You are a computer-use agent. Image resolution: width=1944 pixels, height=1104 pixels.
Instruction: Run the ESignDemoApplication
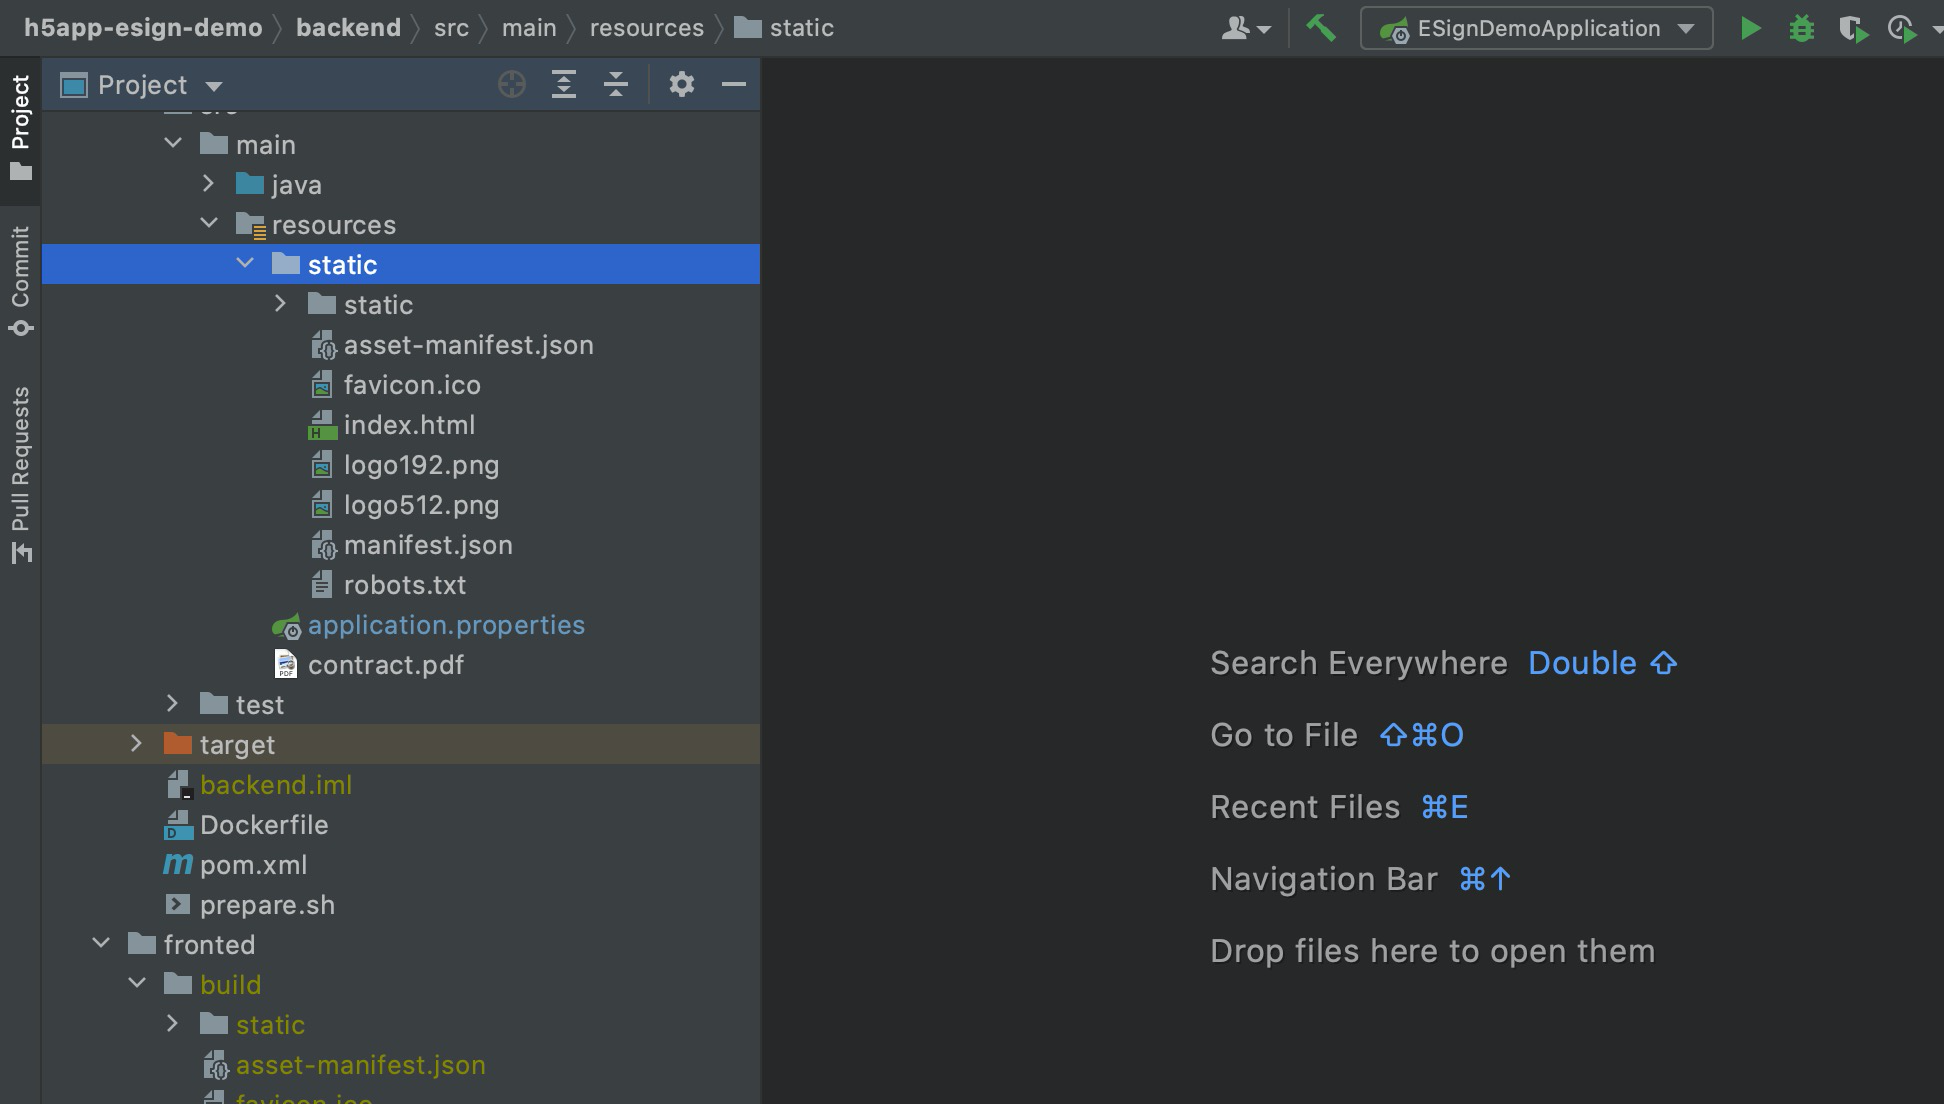pyautogui.click(x=1751, y=29)
